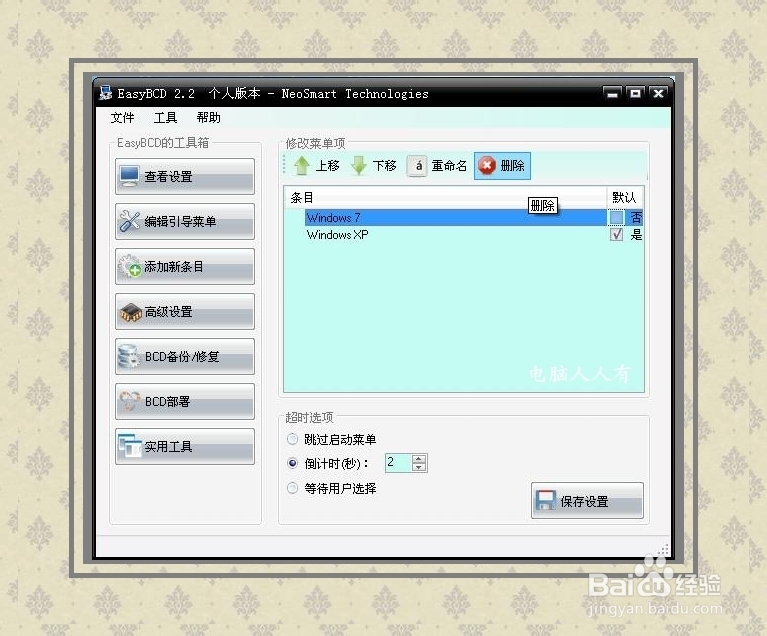Click the gear-plus icon on 添加新条目
This screenshot has height=636, width=767.
(130, 266)
